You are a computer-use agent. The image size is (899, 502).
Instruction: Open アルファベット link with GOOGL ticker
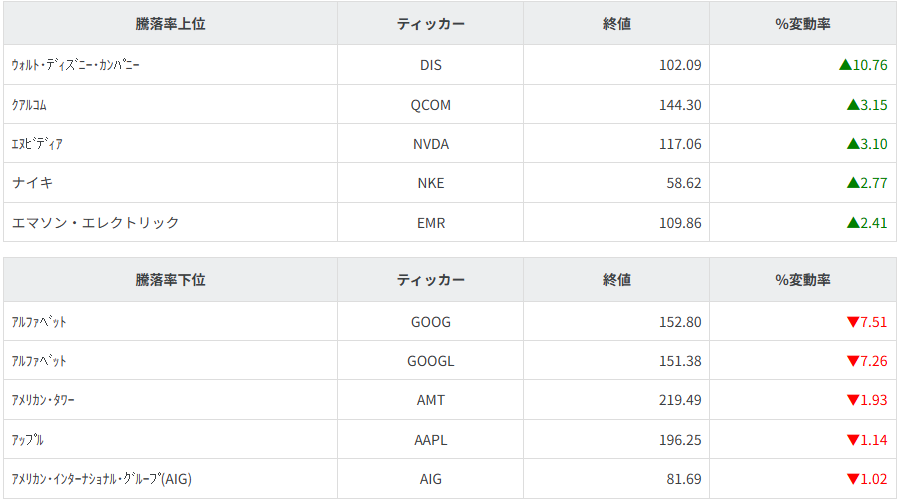(x=39, y=361)
